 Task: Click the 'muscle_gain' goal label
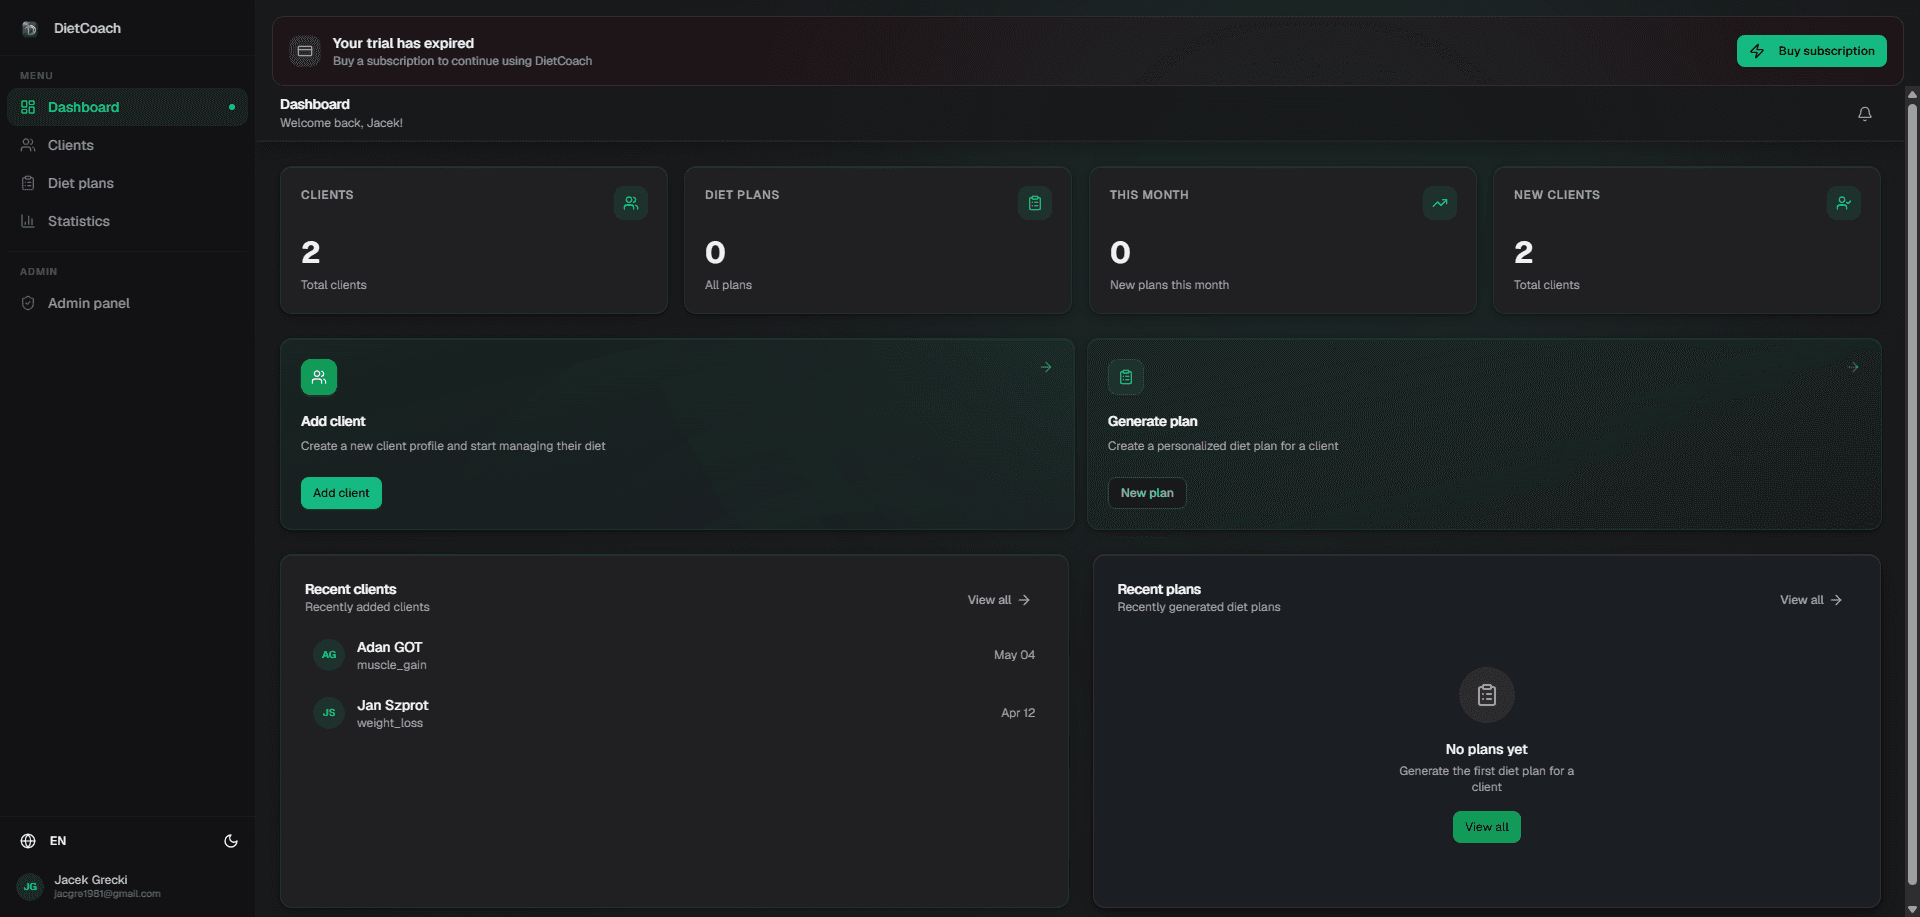pyautogui.click(x=392, y=665)
